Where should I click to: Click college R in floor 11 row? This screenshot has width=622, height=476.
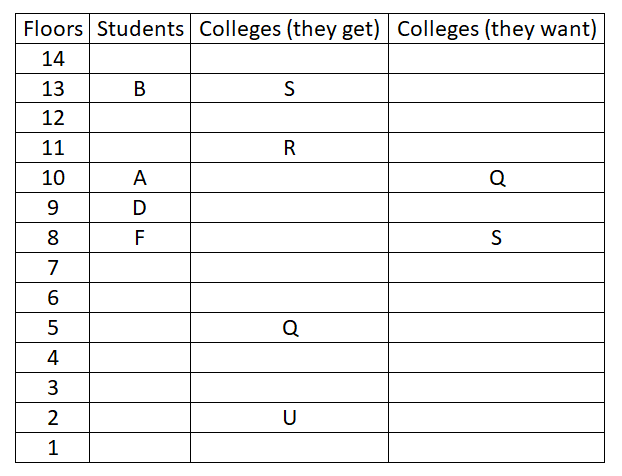click(290, 148)
